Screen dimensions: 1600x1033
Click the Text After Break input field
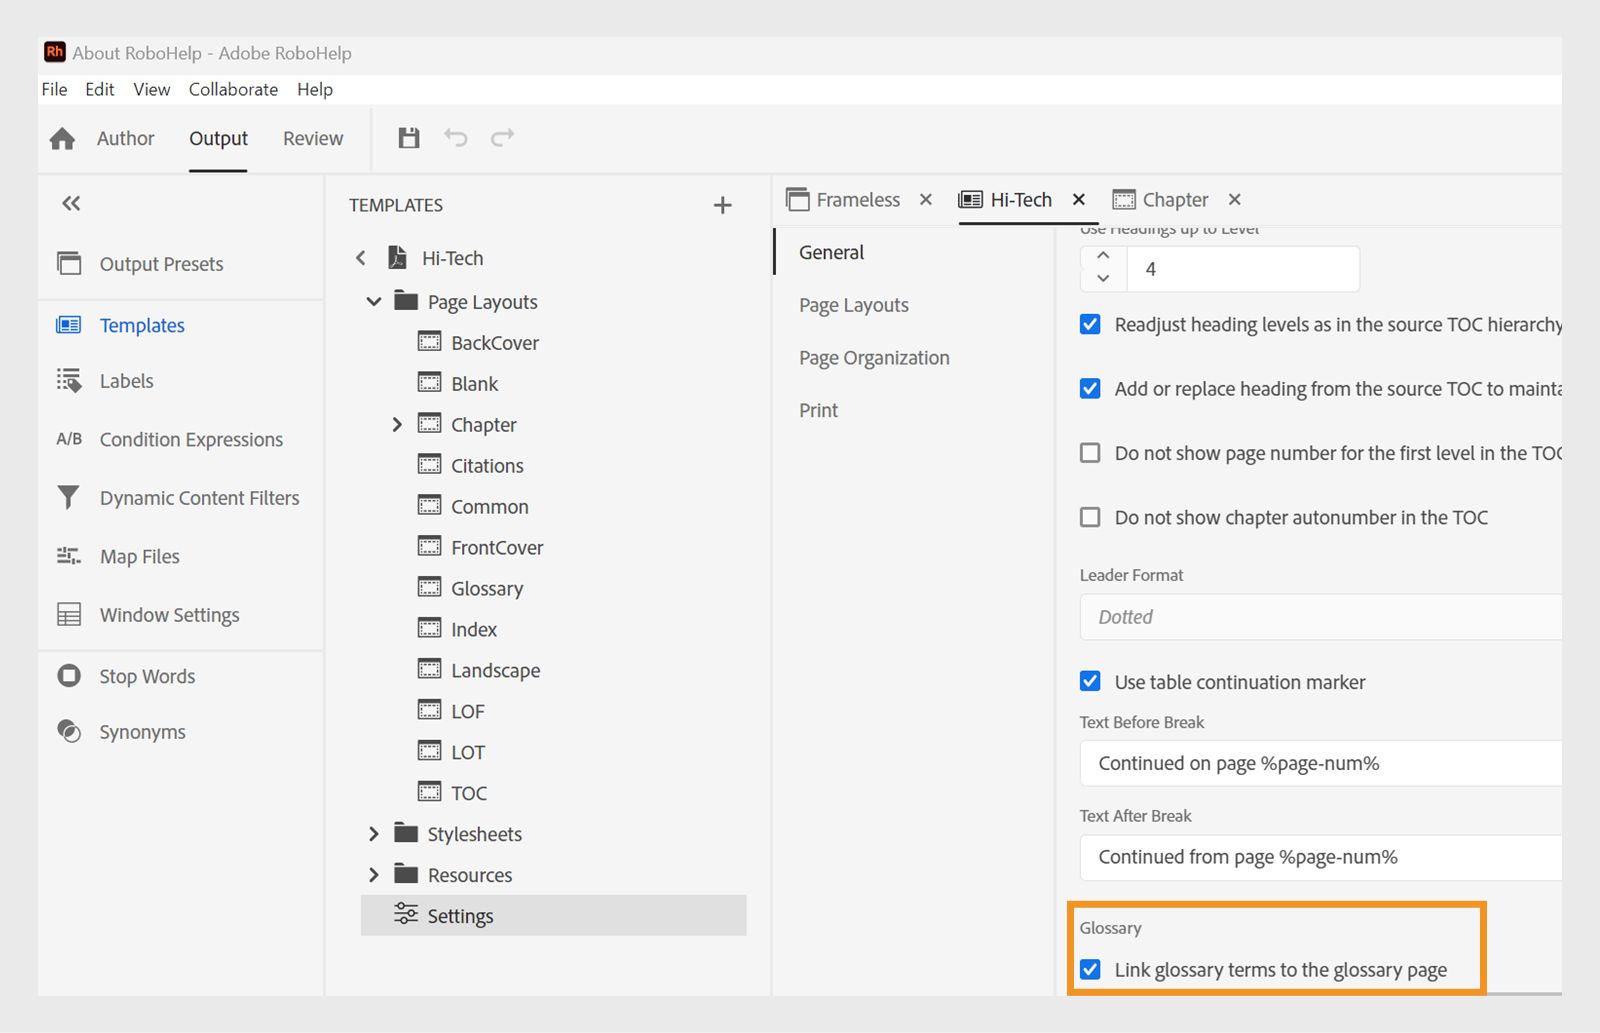coord(1320,857)
